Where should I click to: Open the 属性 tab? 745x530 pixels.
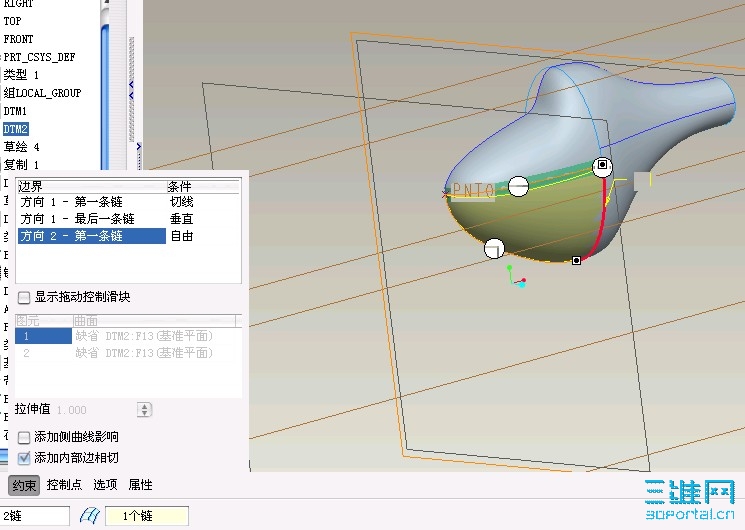(x=141, y=485)
